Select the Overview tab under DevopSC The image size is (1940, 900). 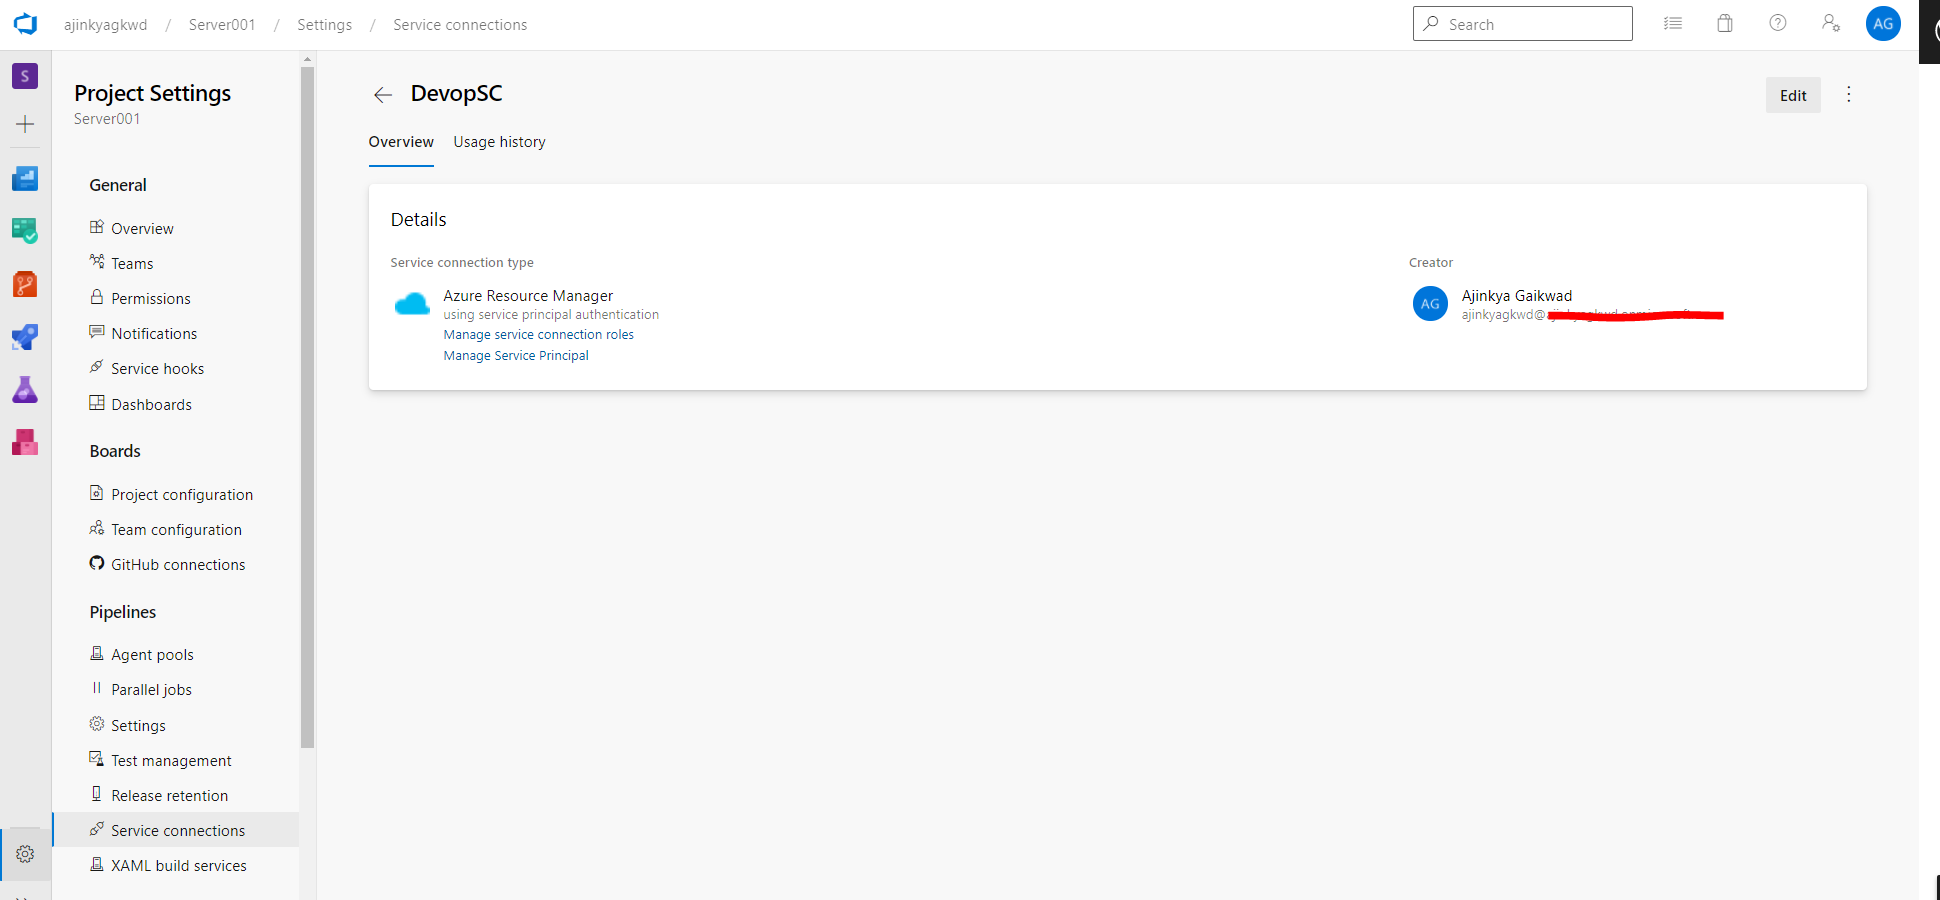pos(401,142)
